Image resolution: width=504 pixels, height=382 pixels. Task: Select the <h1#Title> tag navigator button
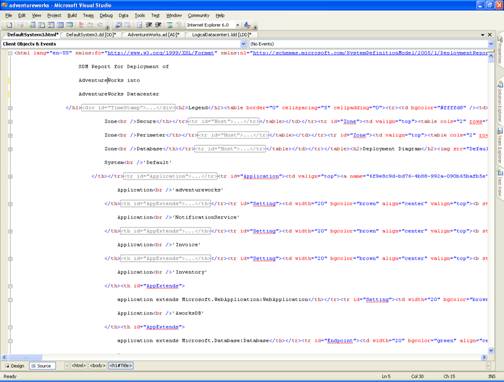(x=121, y=366)
